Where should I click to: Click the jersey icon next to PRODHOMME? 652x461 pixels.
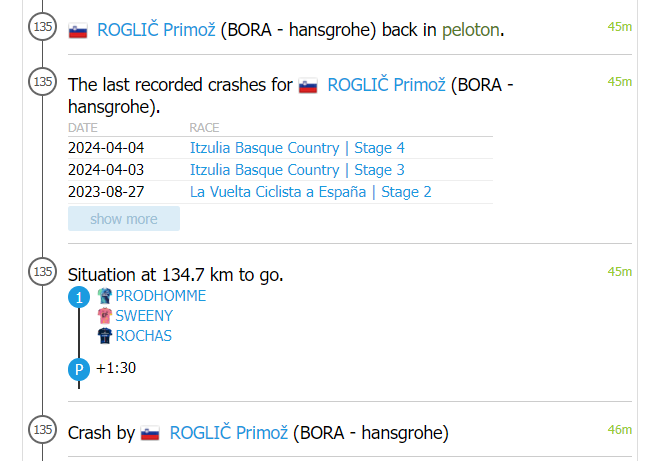pyautogui.click(x=104, y=296)
